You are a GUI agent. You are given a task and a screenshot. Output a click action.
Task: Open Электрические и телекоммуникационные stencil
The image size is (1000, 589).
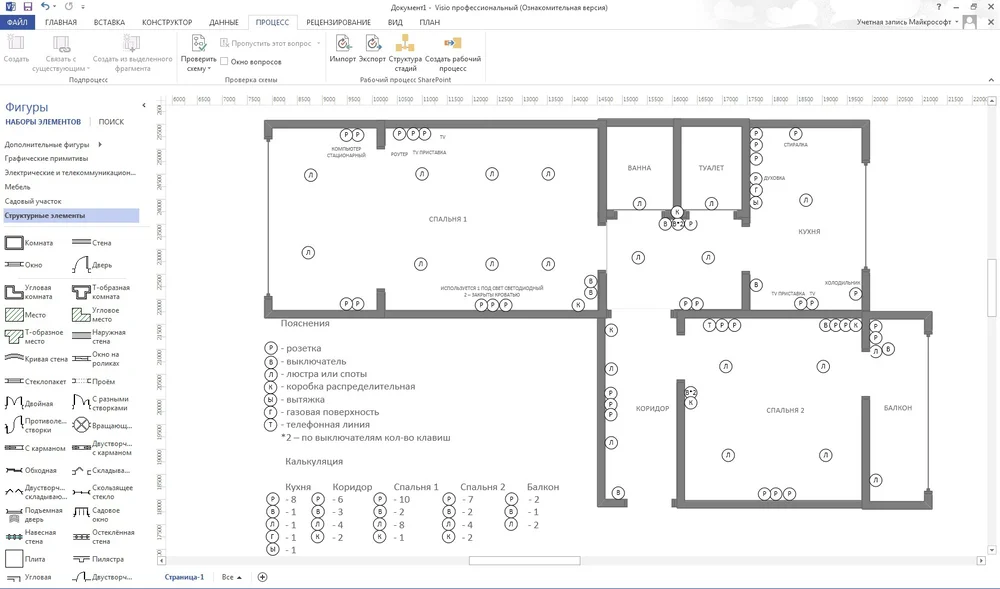click(x=69, y=173)
